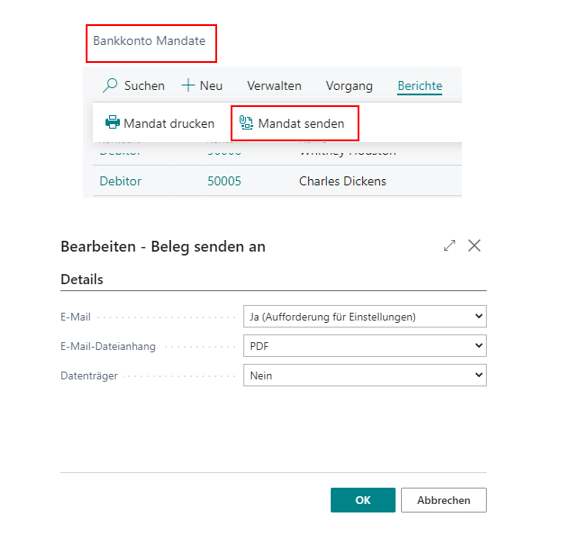
Task: Close the Beleg senden an dialog
Action: [474, 246]
